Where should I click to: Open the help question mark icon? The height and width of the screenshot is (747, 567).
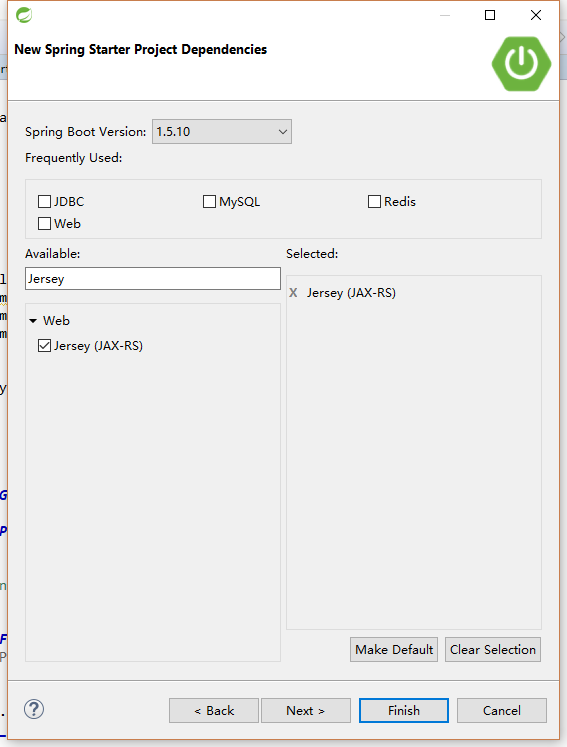pos(34,709)
